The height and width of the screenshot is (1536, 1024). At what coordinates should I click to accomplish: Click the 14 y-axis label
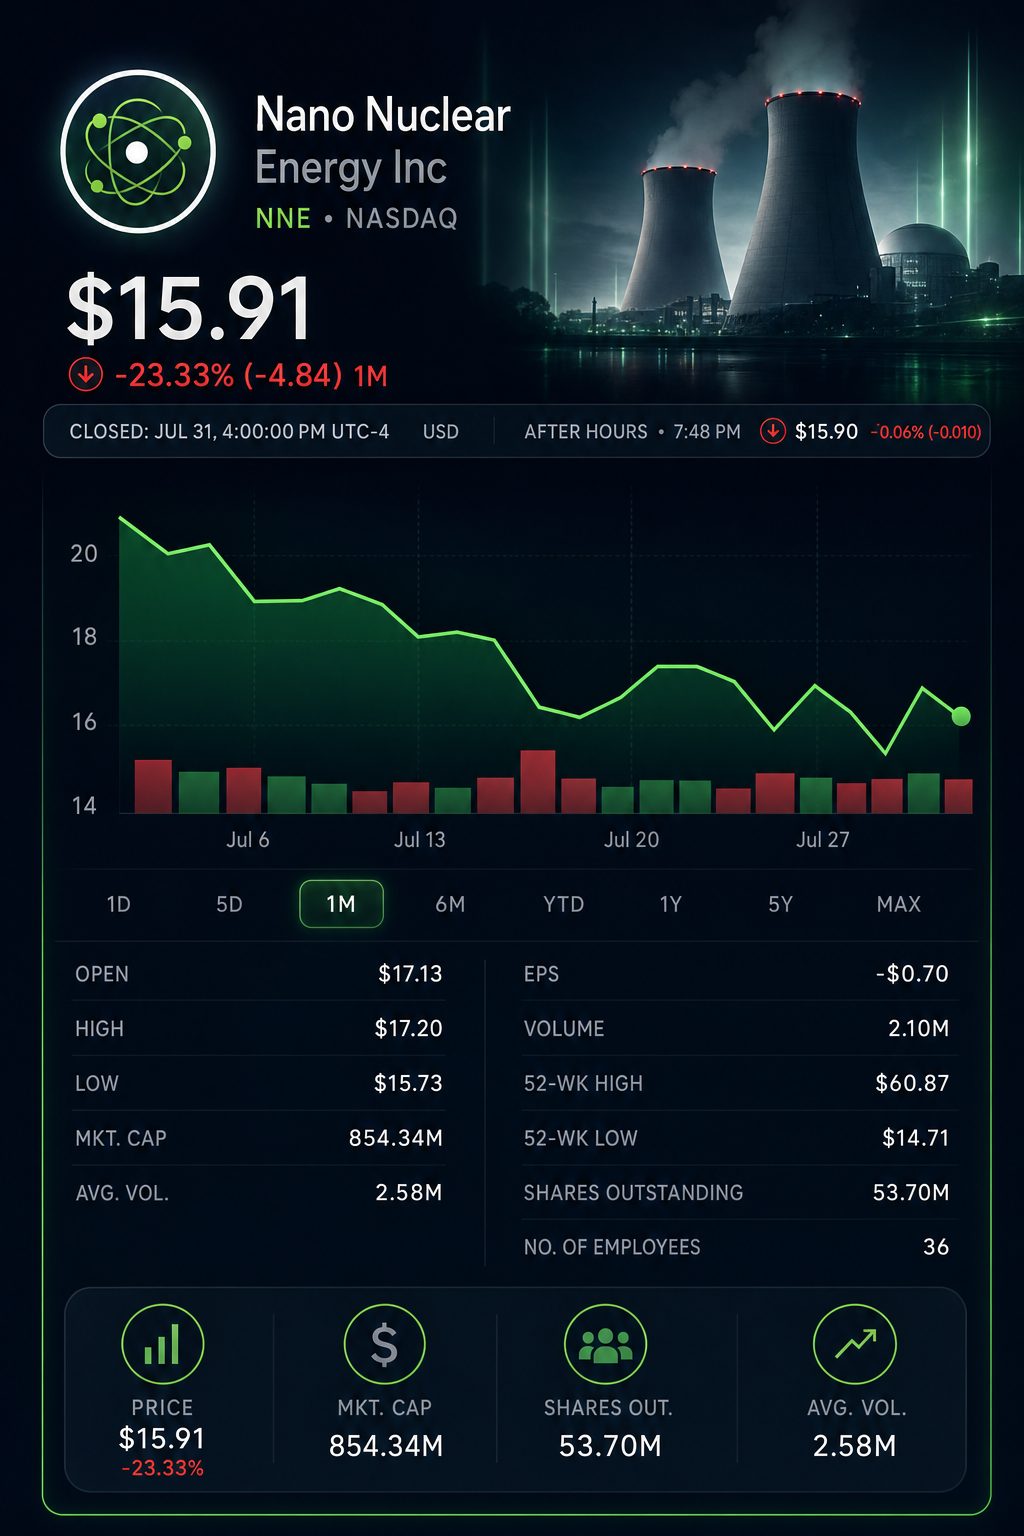coord(84,805)
